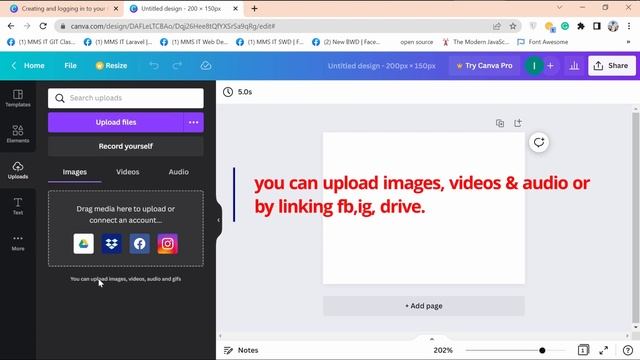Image resolution: width=640 pixels, height=360 pixels.
Task: Click the redo arrow in Canva toolbar
Action: [x=177, y=65]
